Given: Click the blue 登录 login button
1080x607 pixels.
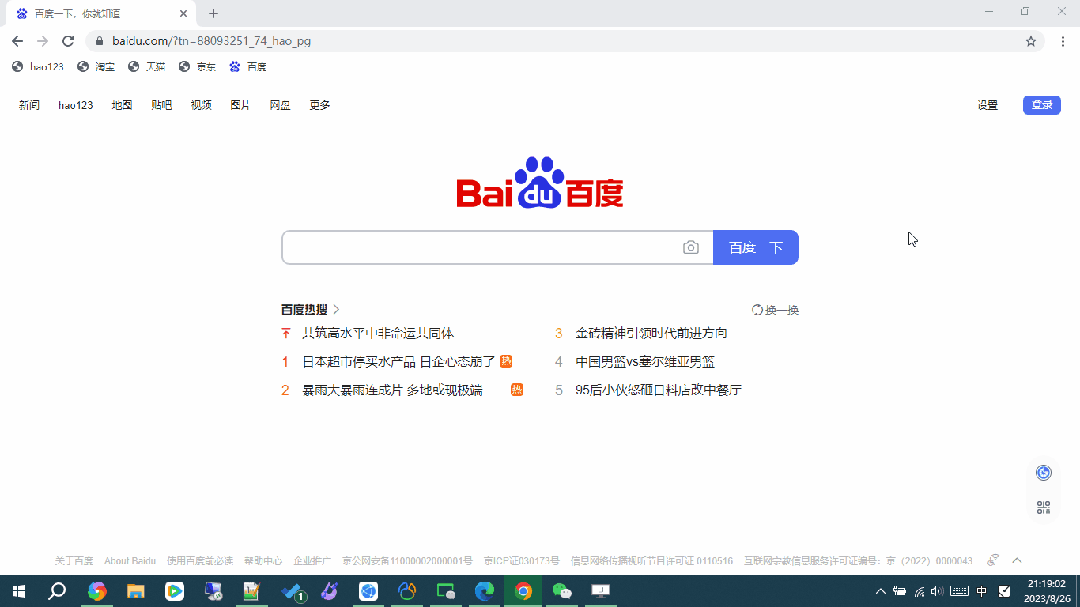Looking at the screenshot, I should pos(1041,105).
